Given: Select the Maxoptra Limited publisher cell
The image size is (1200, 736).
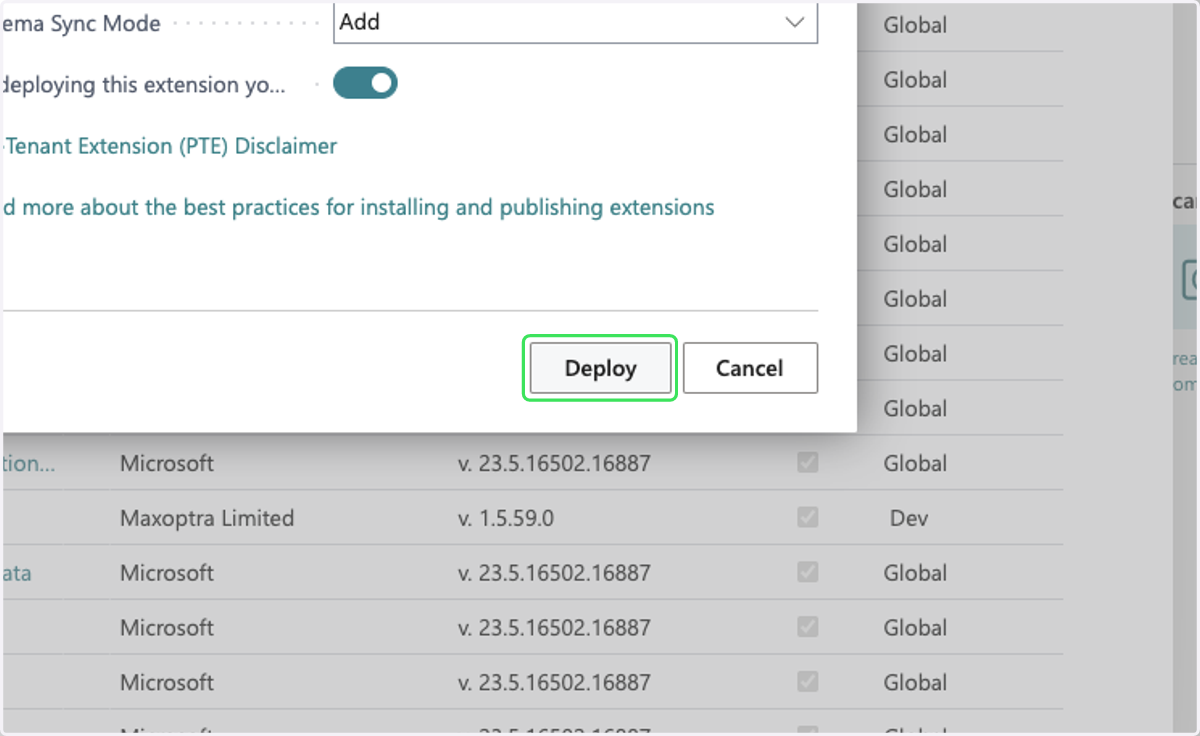Looking at the screenshot, I should (207, 518).
